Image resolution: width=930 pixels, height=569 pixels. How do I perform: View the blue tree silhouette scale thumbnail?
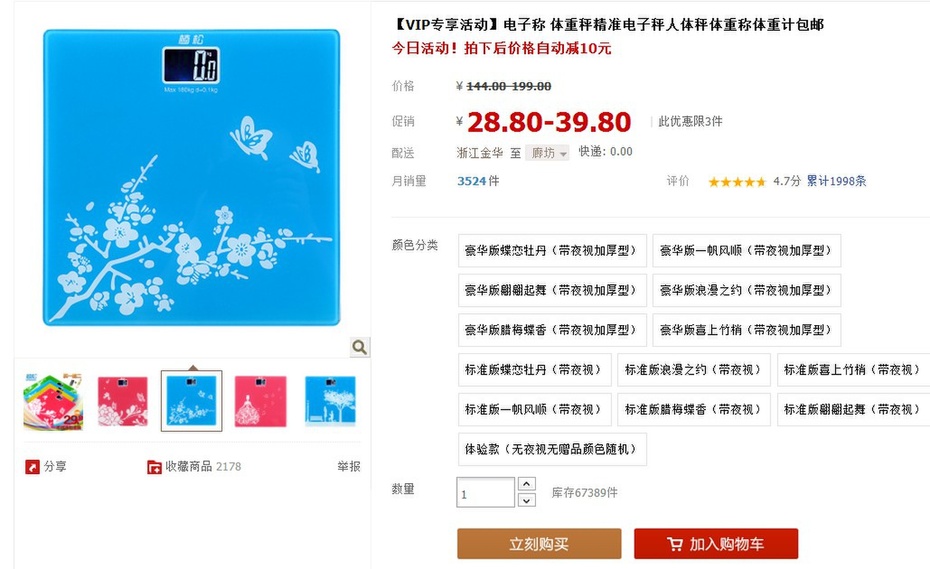[330, 401]
